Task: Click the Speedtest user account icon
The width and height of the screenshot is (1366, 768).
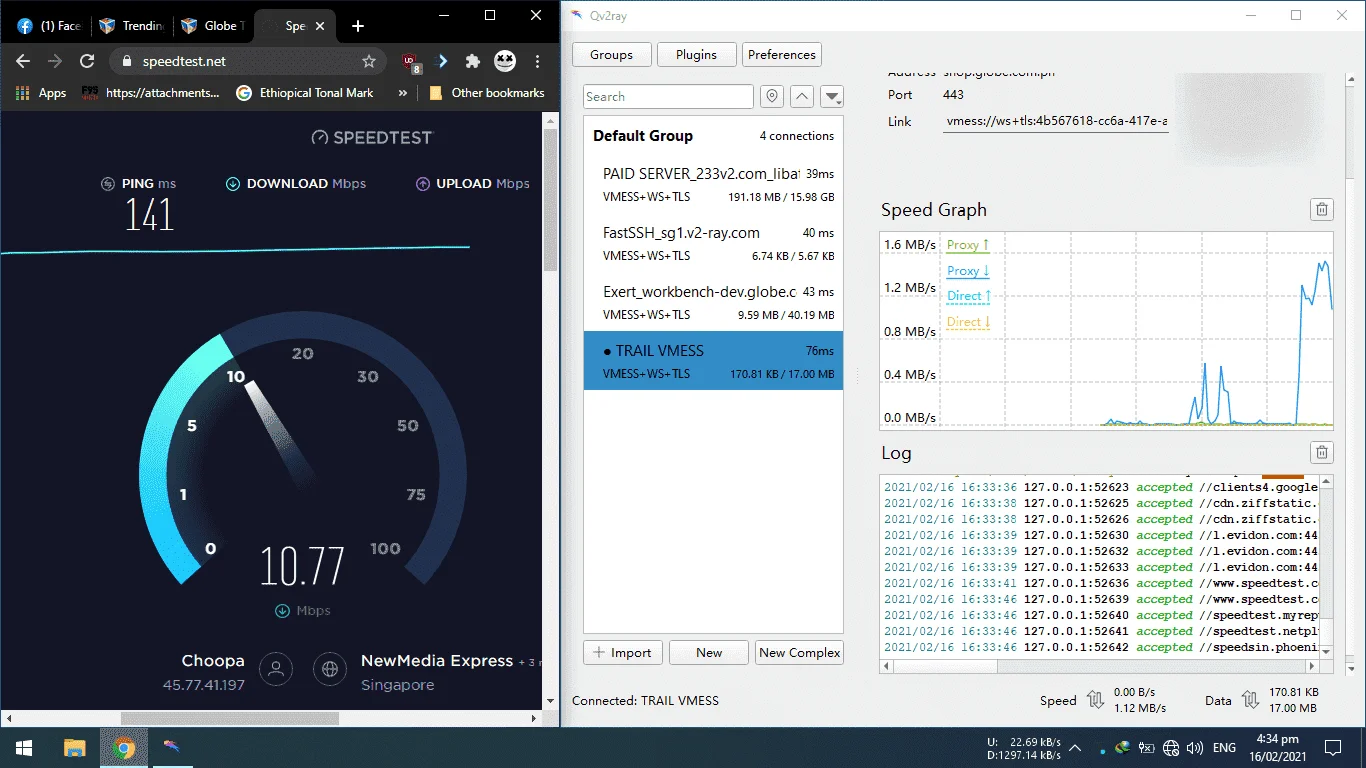Action: 277,669
